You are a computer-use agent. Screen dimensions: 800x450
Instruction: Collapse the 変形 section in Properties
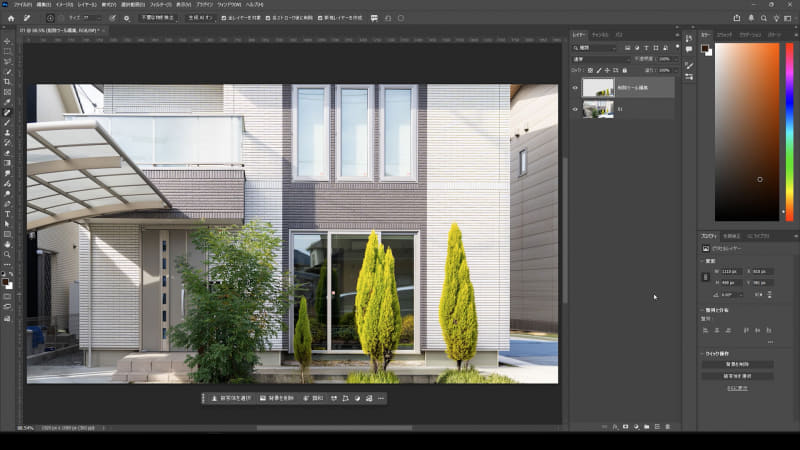[x=702, y=261]
